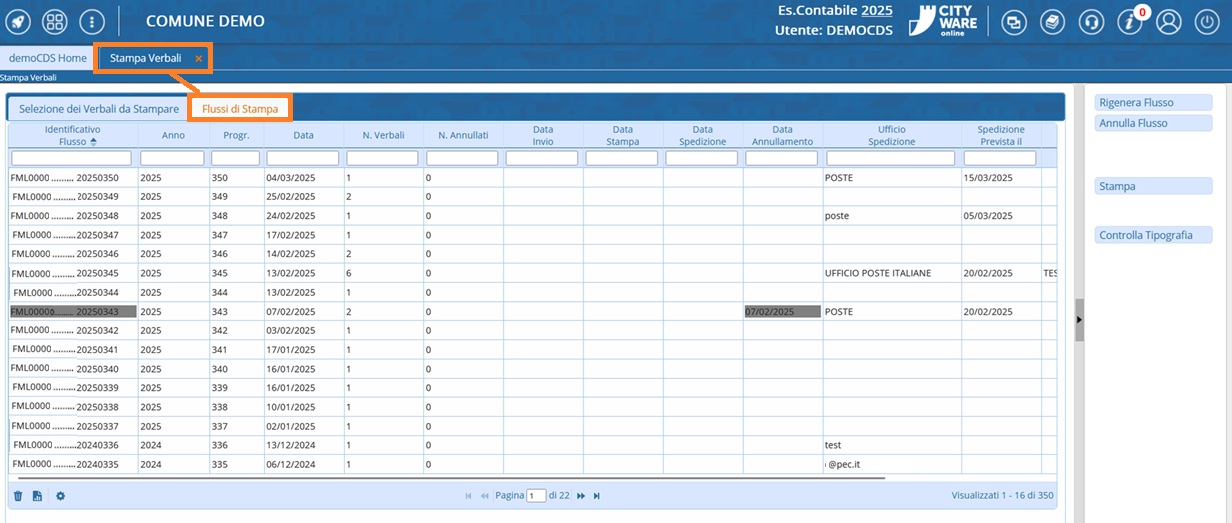This screenshot has width=1232, height=523.
Task: Click the trash delete icon below table
Action: click(18, 496)
